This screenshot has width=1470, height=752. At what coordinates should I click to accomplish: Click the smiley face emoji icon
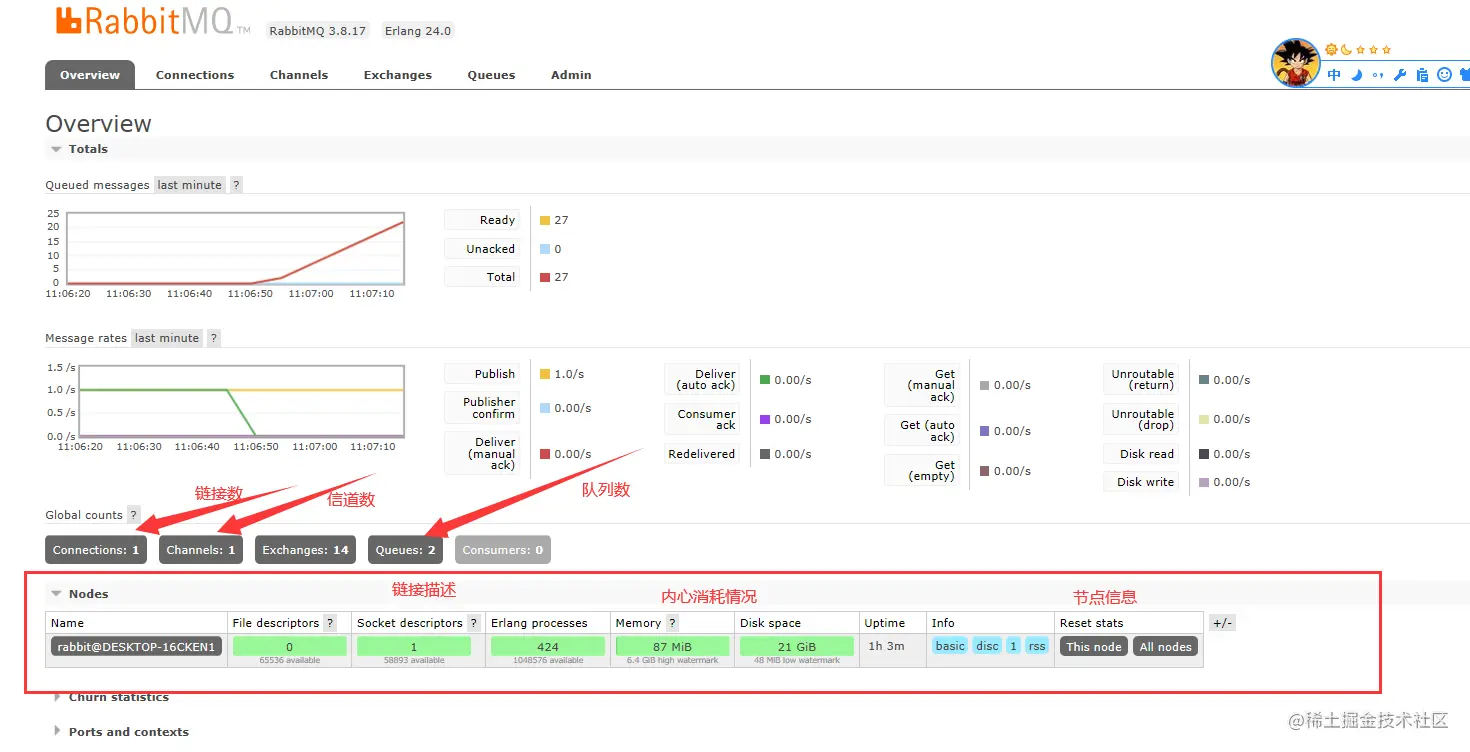1444,75
